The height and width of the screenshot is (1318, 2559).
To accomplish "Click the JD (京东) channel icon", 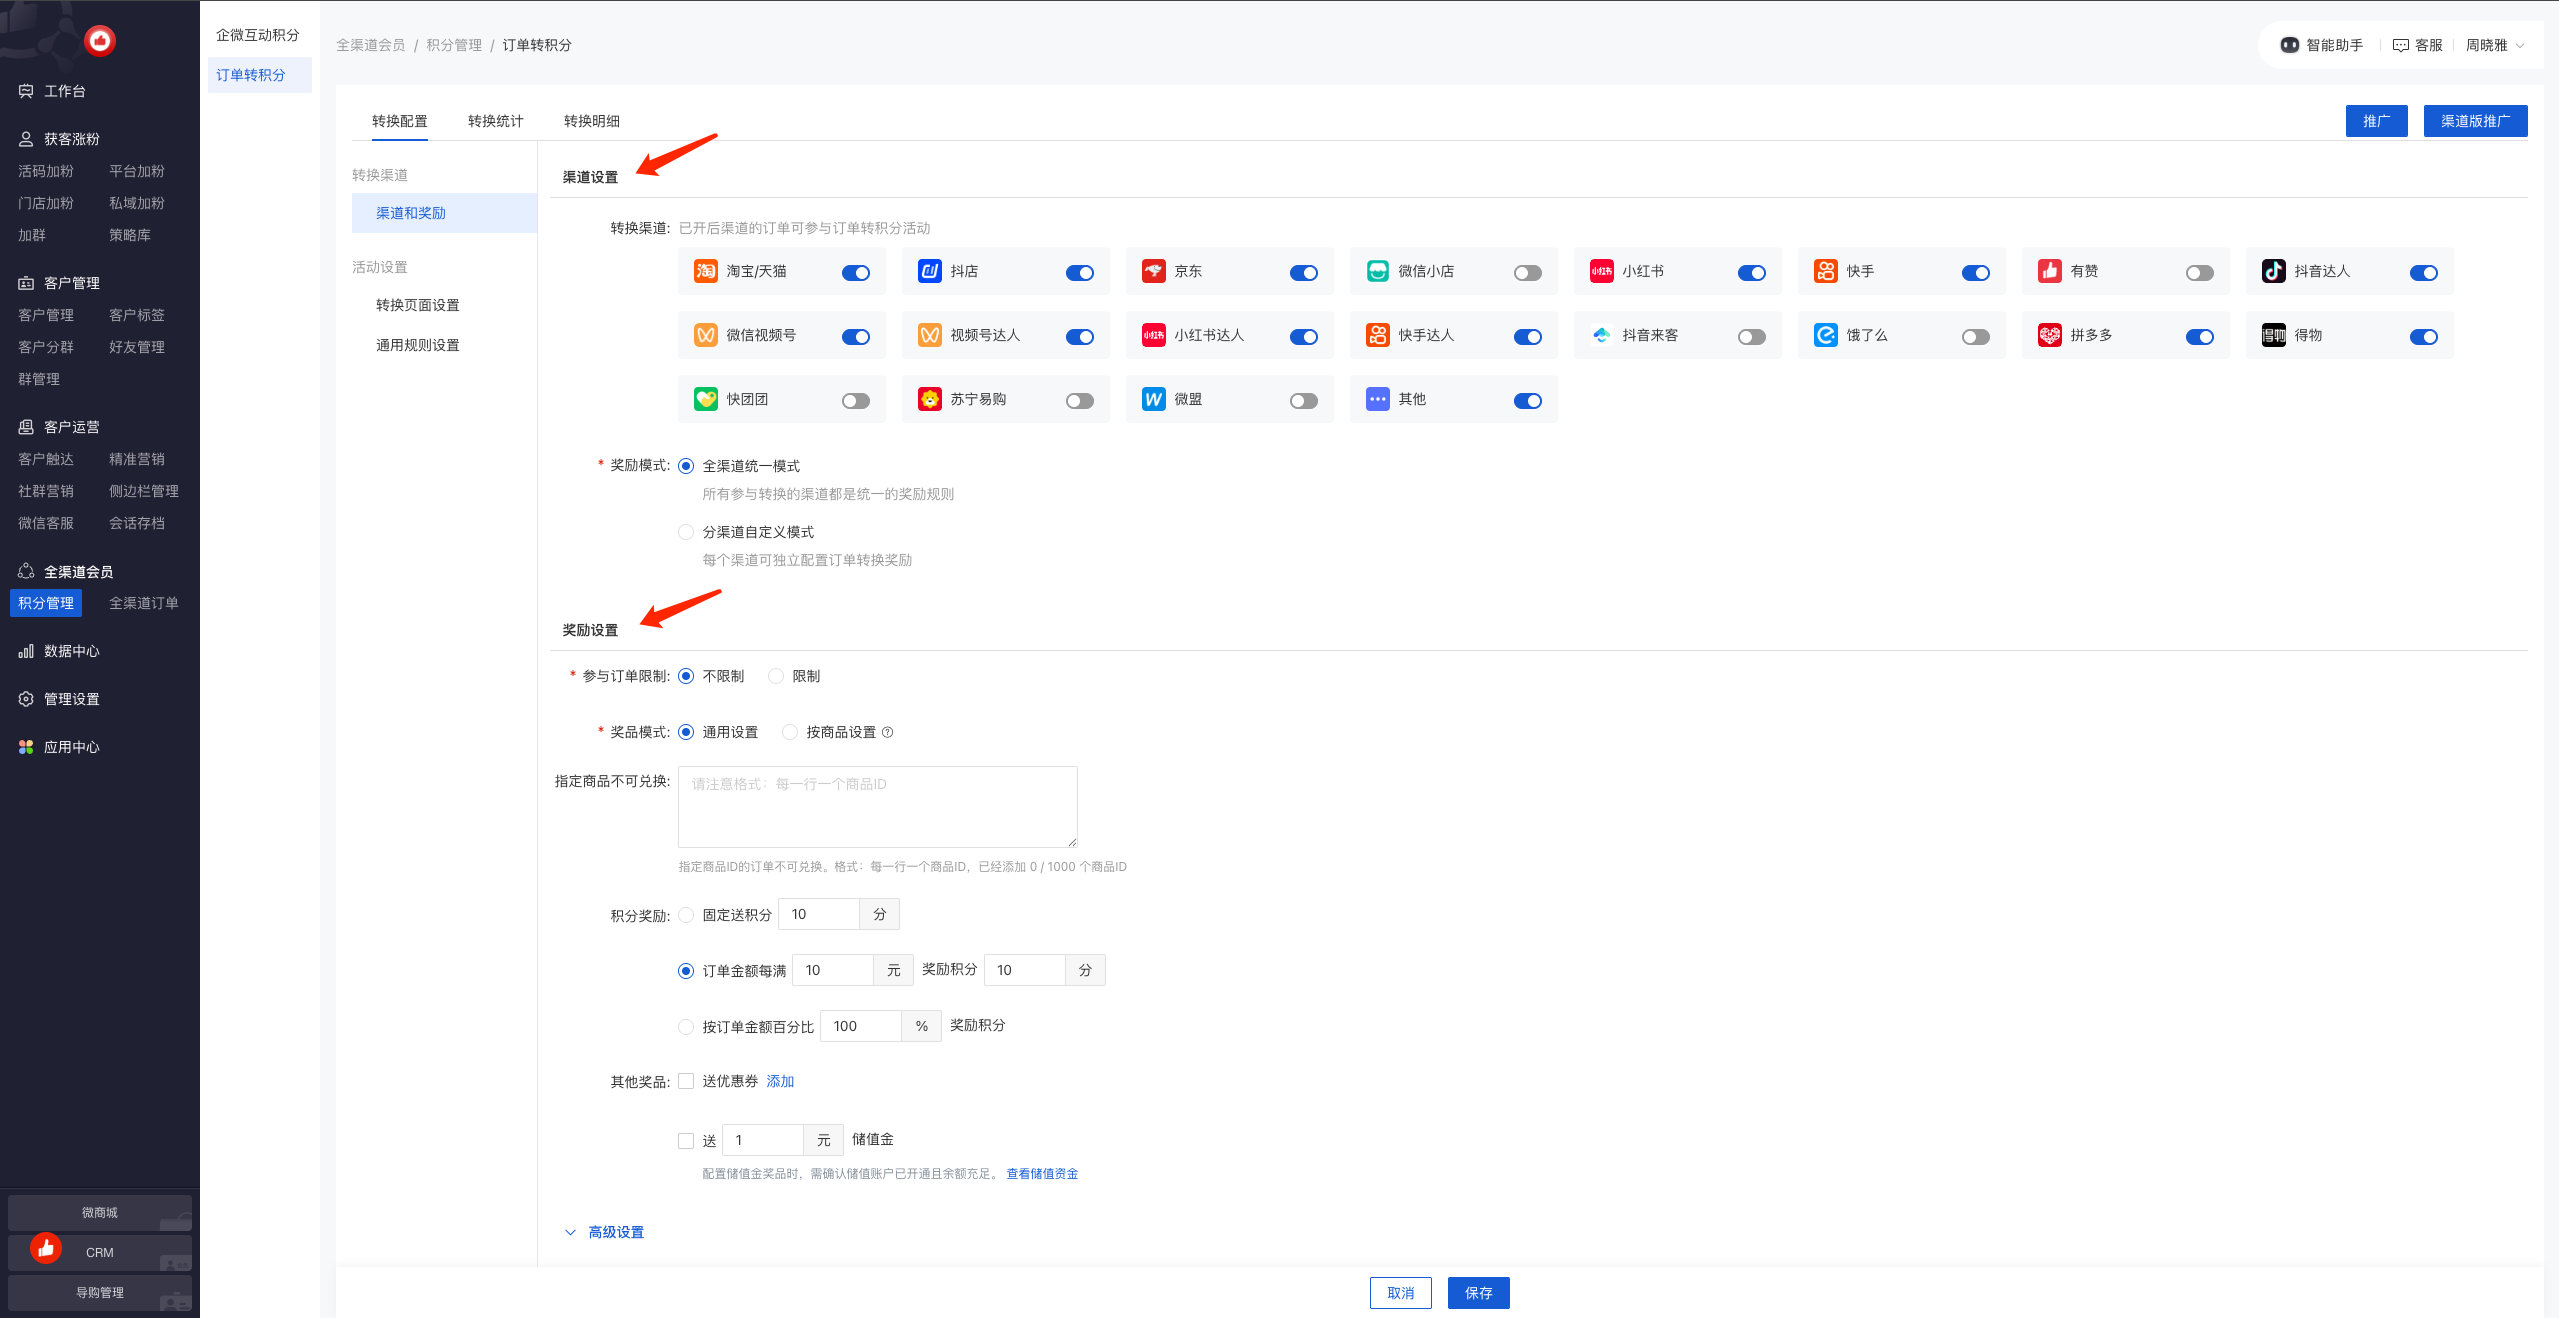I will [x=1154, y=271].
